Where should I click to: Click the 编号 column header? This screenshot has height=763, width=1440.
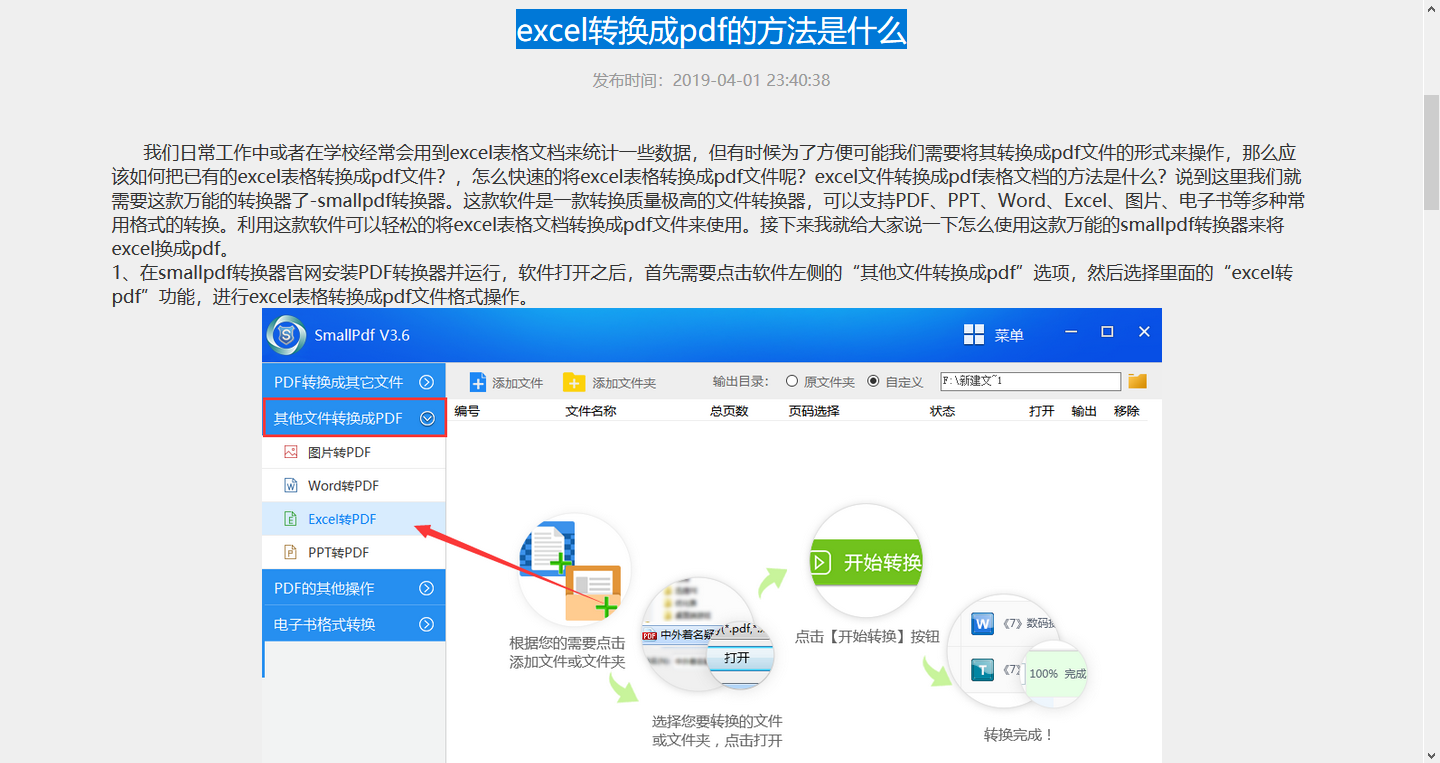pyautogui.click(x=467, y=411)
